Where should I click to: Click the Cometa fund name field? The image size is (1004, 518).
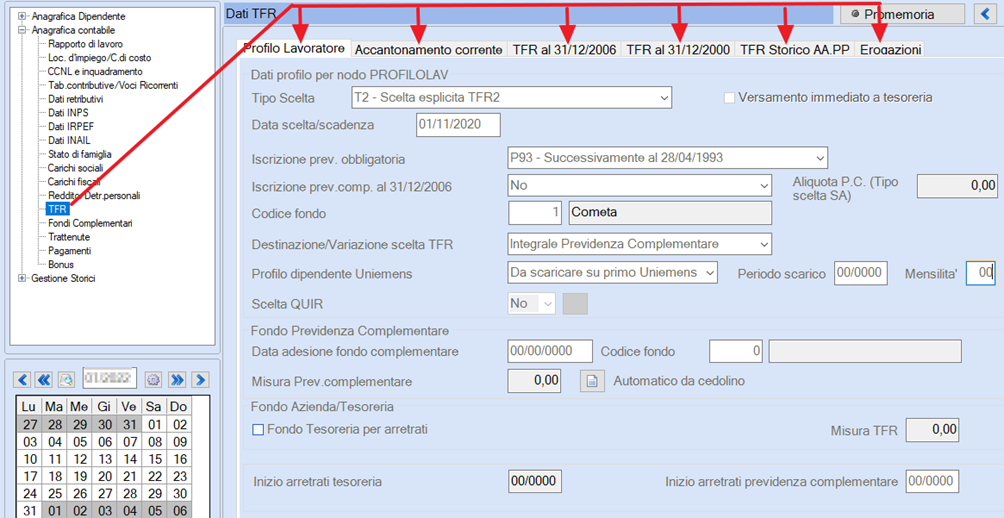coord(670,213)
